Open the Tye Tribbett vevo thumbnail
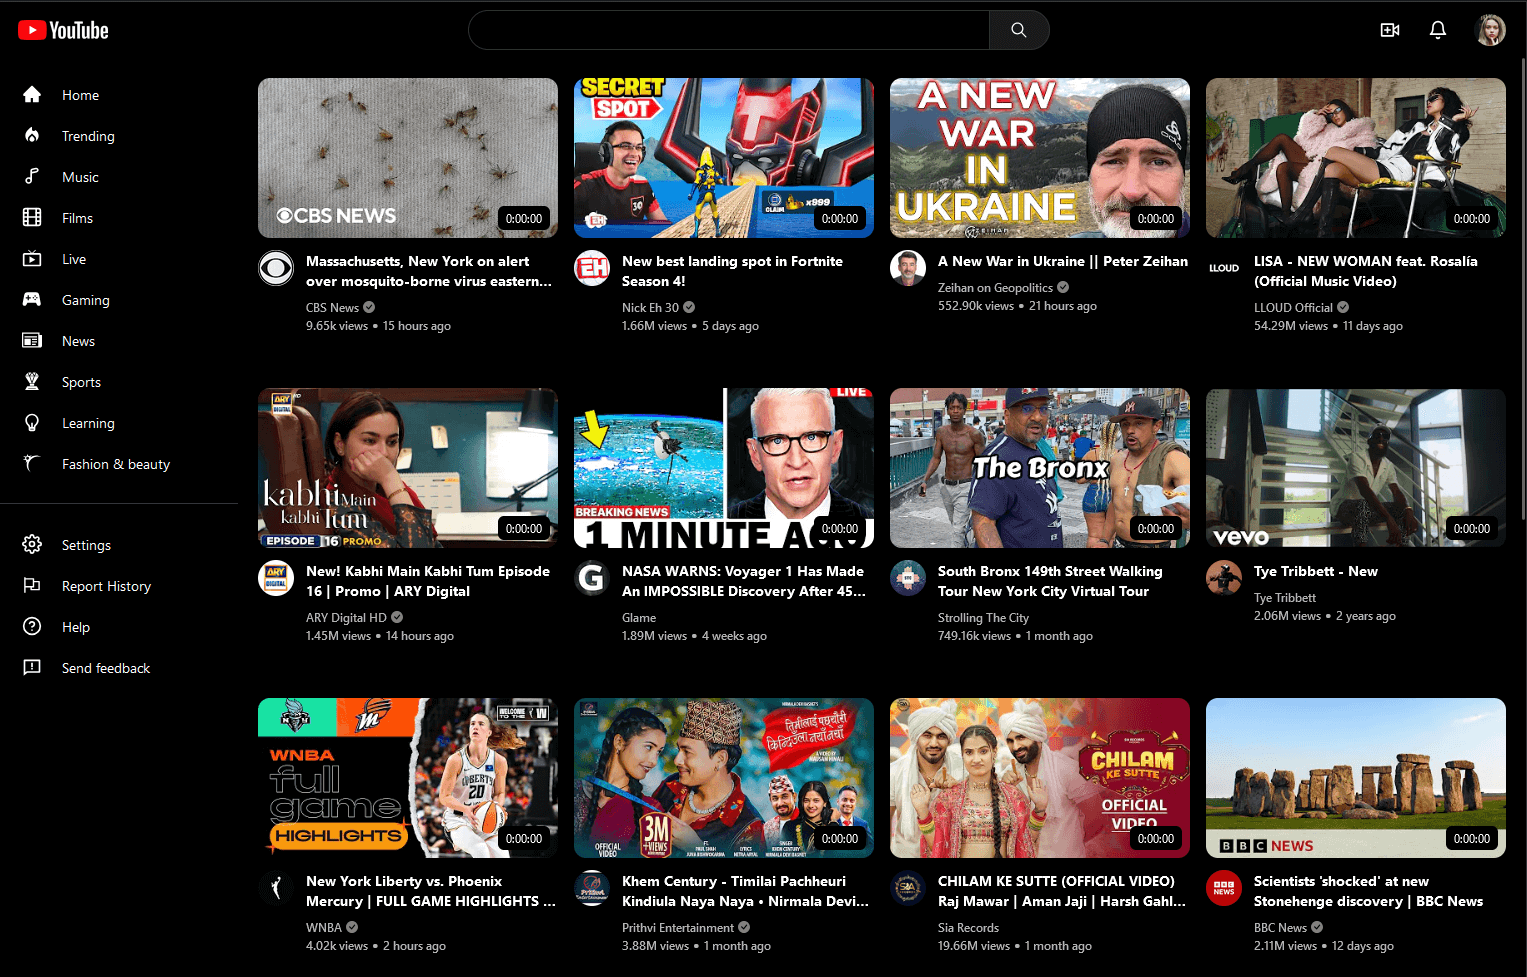This screenshot has width=1527, height=977. coord(1356,468)
